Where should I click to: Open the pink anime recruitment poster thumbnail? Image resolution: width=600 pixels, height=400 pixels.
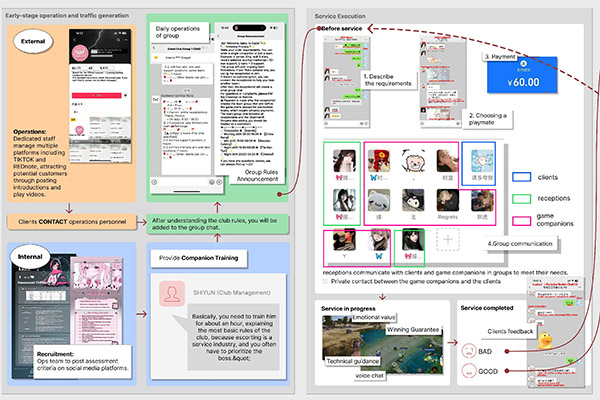coord(97,300)
